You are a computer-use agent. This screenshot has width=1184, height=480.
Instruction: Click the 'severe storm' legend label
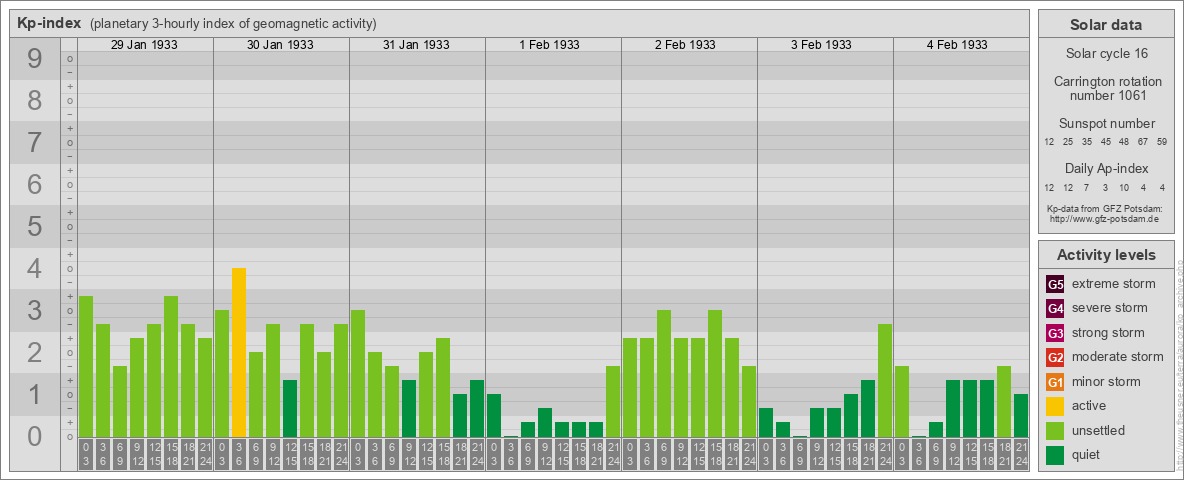click(1110, 308)
